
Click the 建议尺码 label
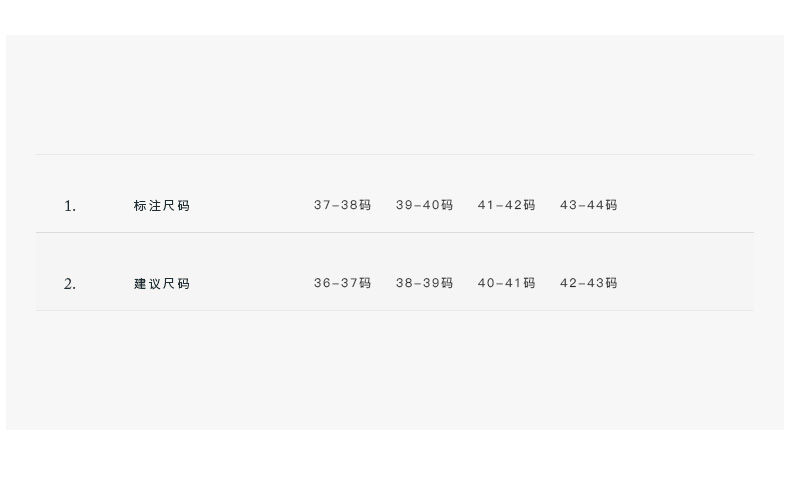[162, 284]
